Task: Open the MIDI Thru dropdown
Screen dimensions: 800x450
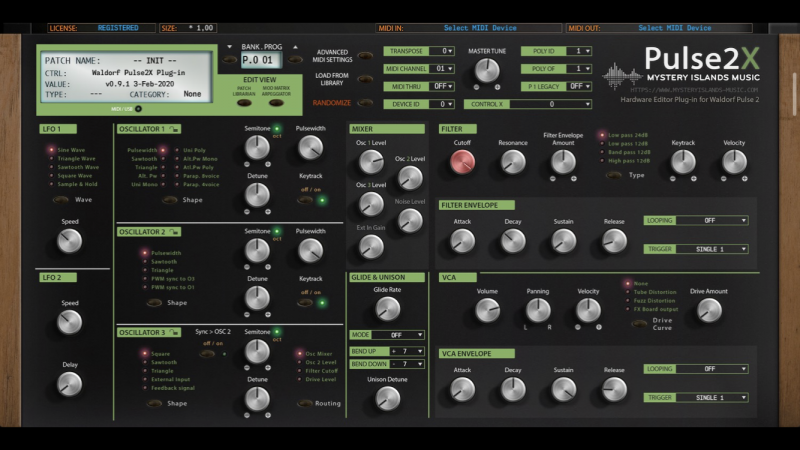Action: point(419,86)
